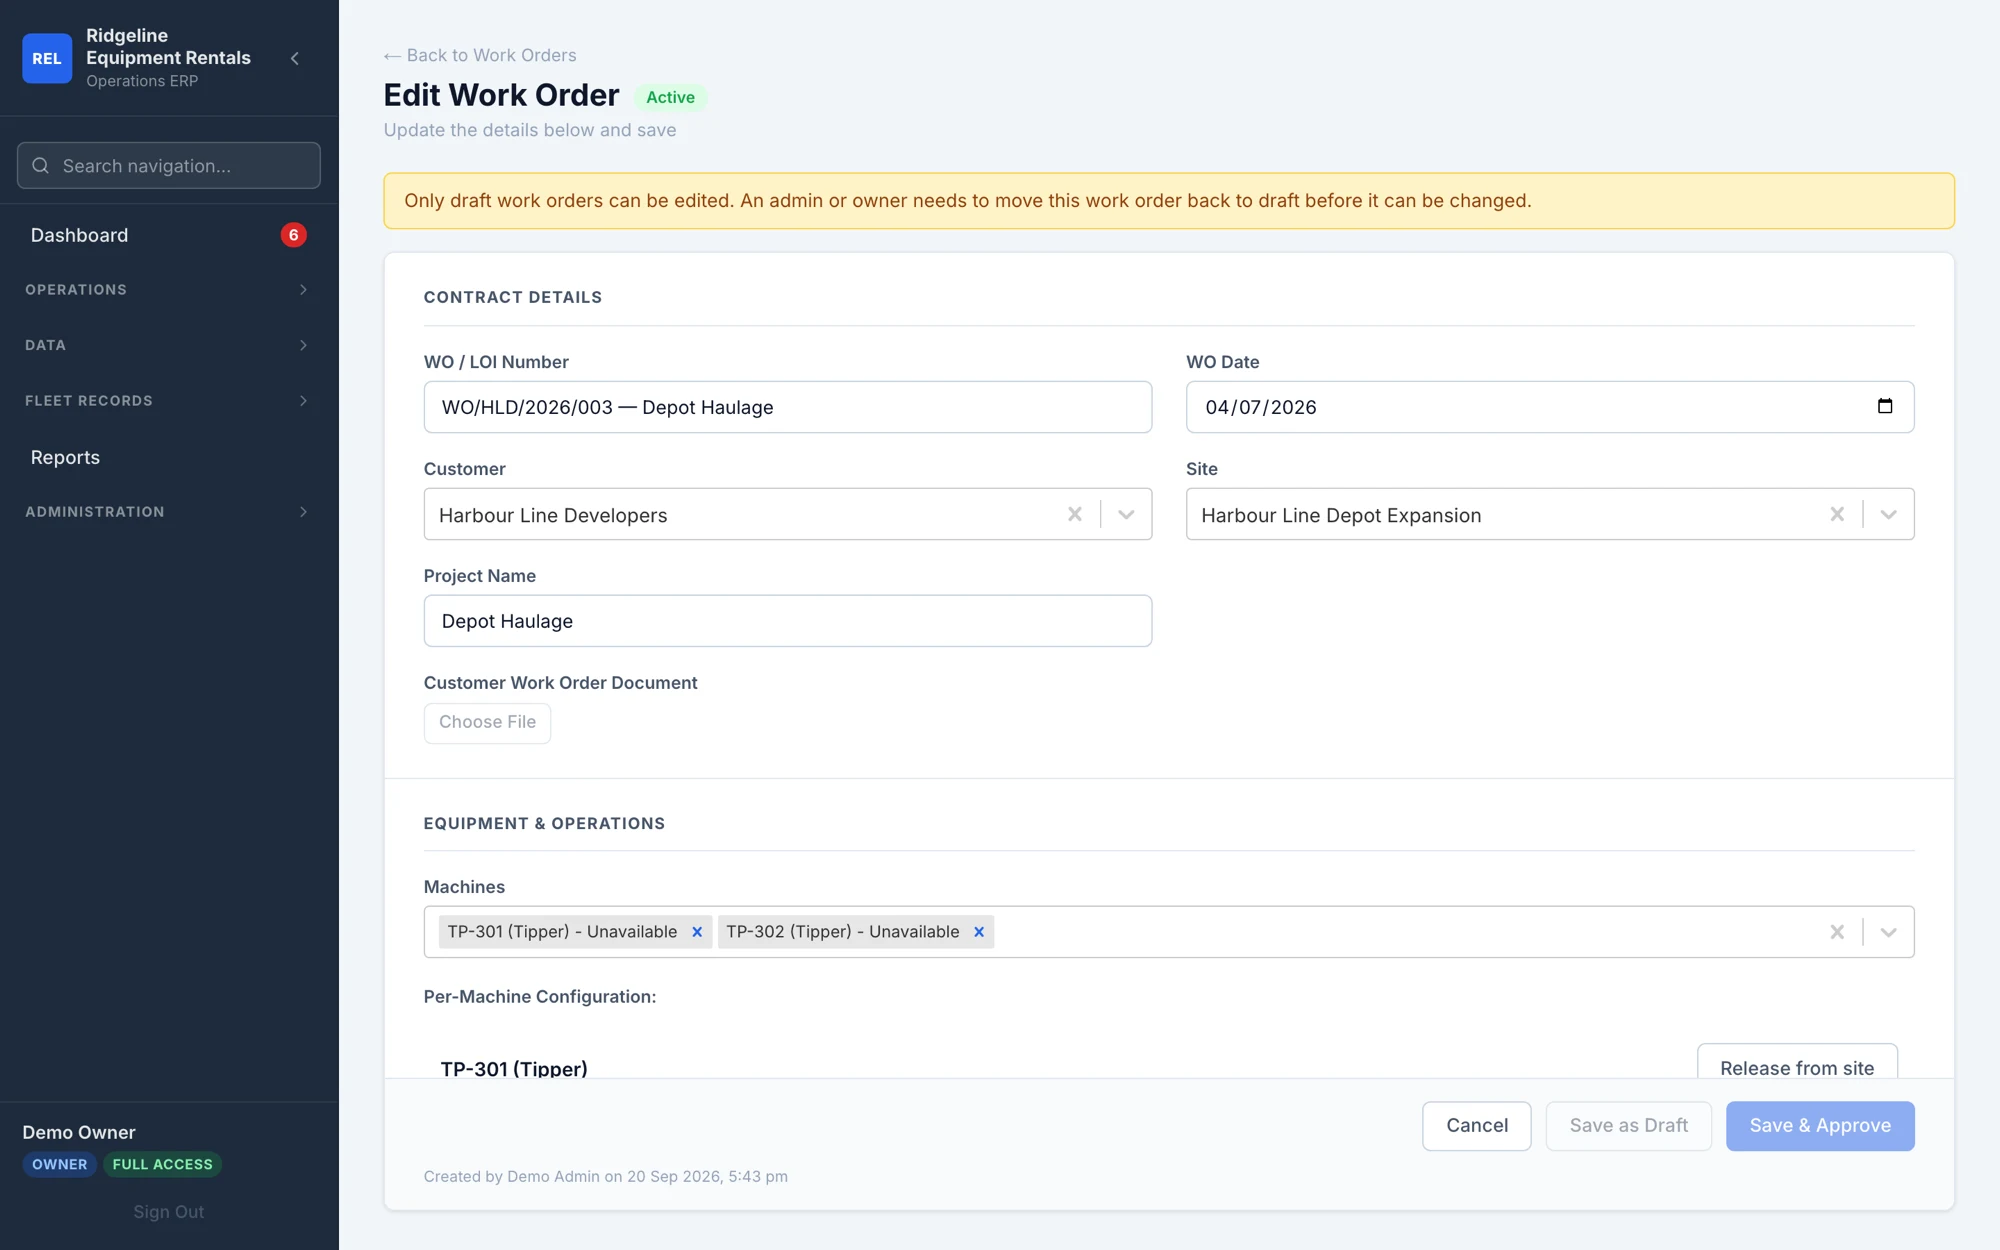This screenshot has width=2000, height=1250.
Task: Clear the Site selection
Action: point(1837,514)
